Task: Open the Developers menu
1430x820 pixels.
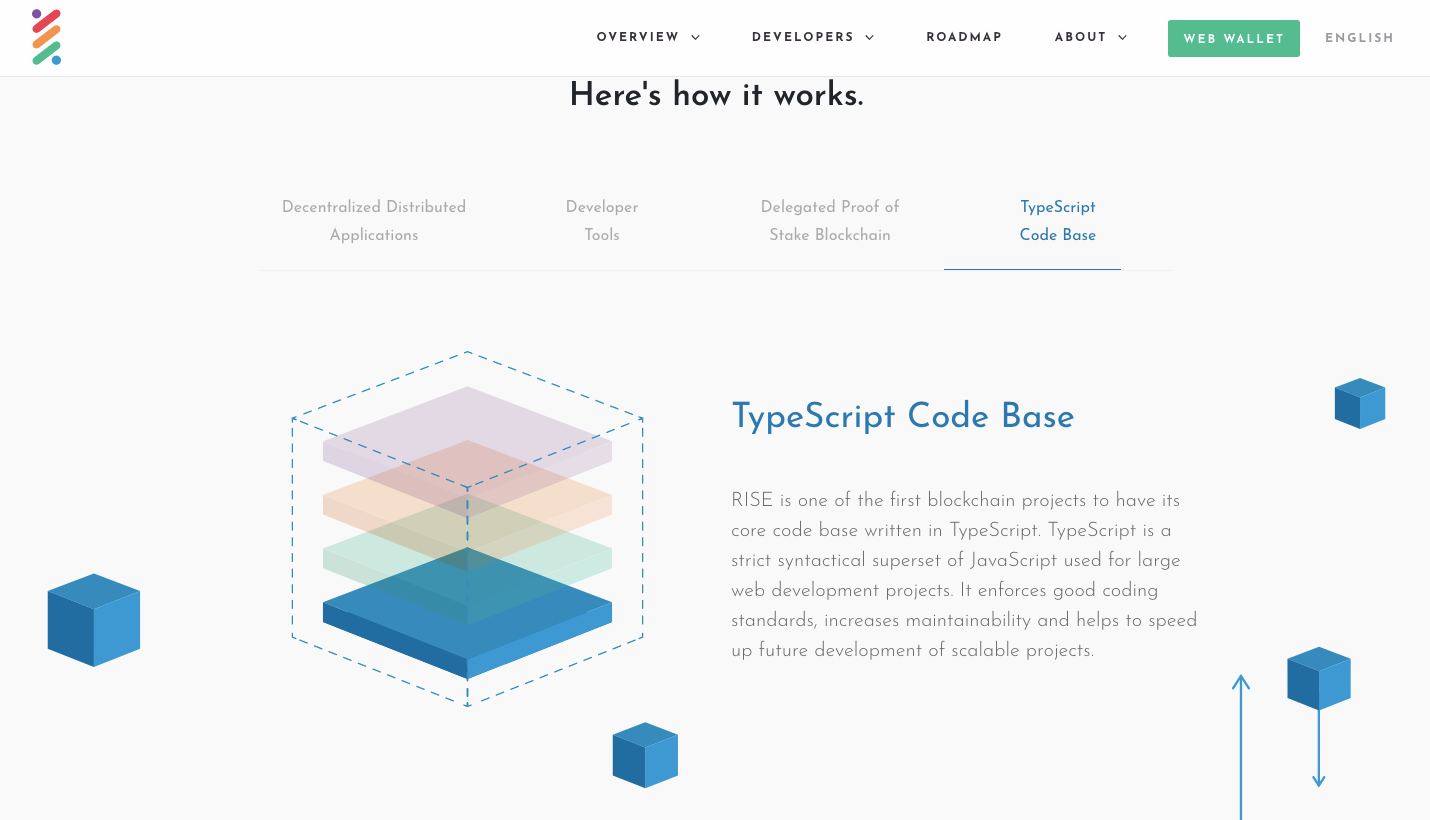Action: (x=803, y=37)
